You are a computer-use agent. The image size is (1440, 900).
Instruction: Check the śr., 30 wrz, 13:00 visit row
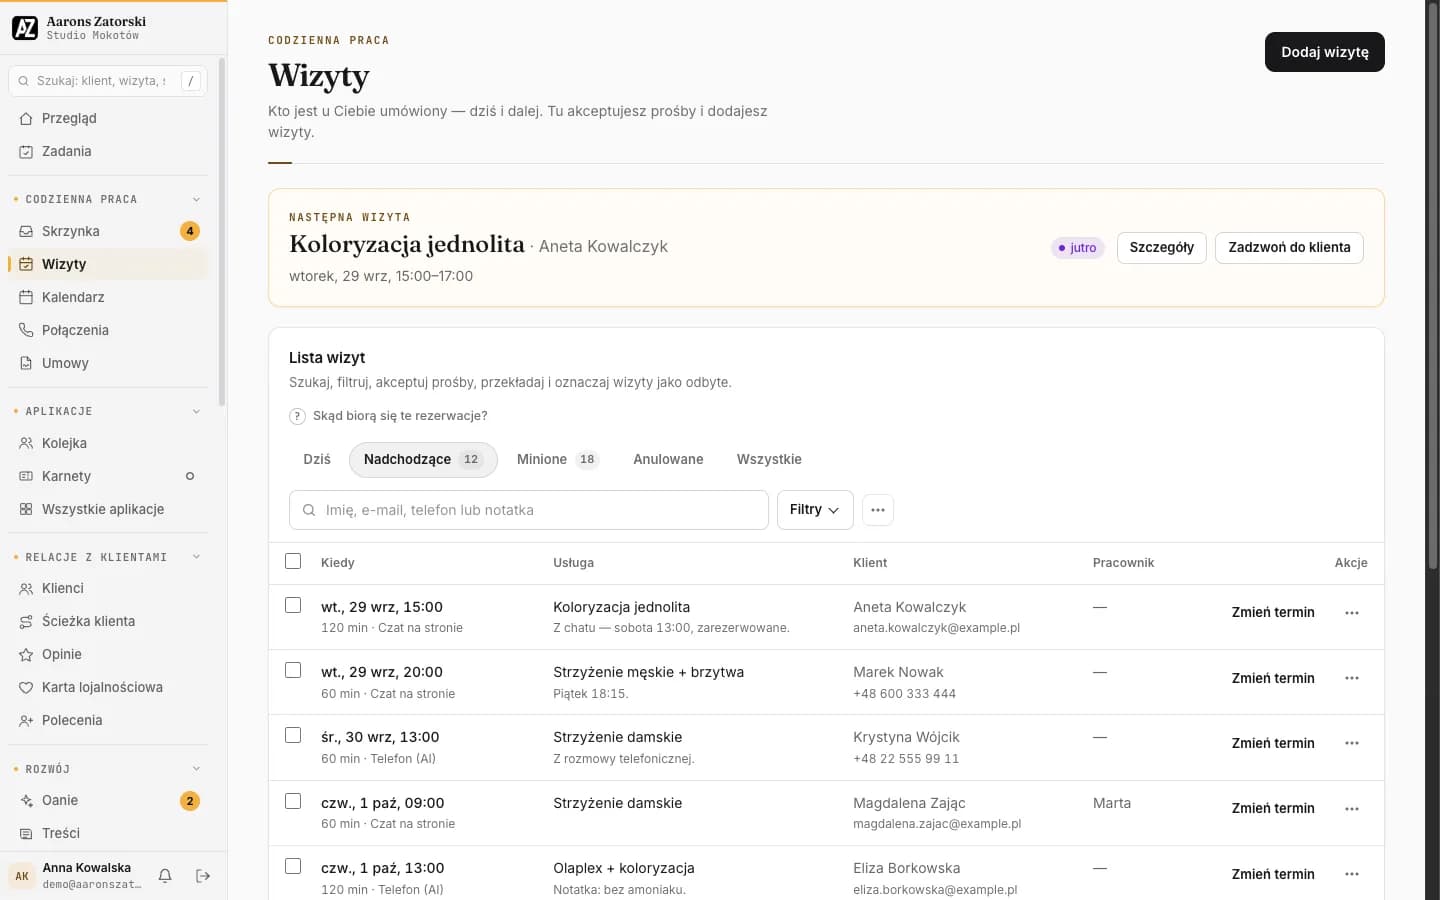click(x=293, y=735)
